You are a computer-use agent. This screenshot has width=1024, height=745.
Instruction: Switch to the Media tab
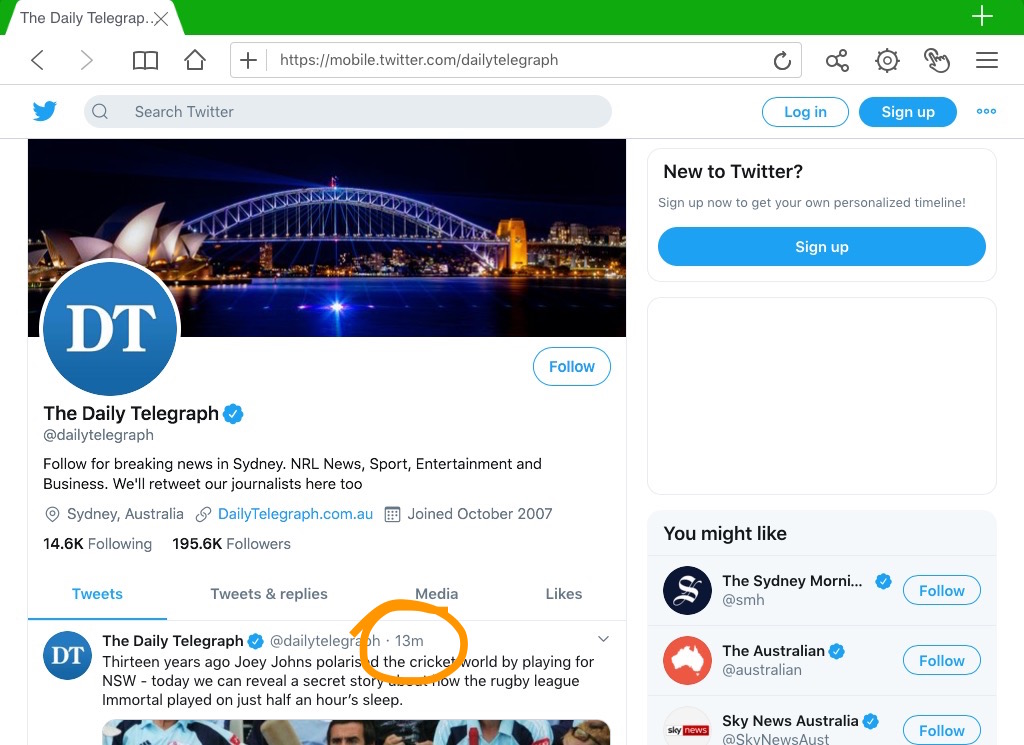(436, 594)
